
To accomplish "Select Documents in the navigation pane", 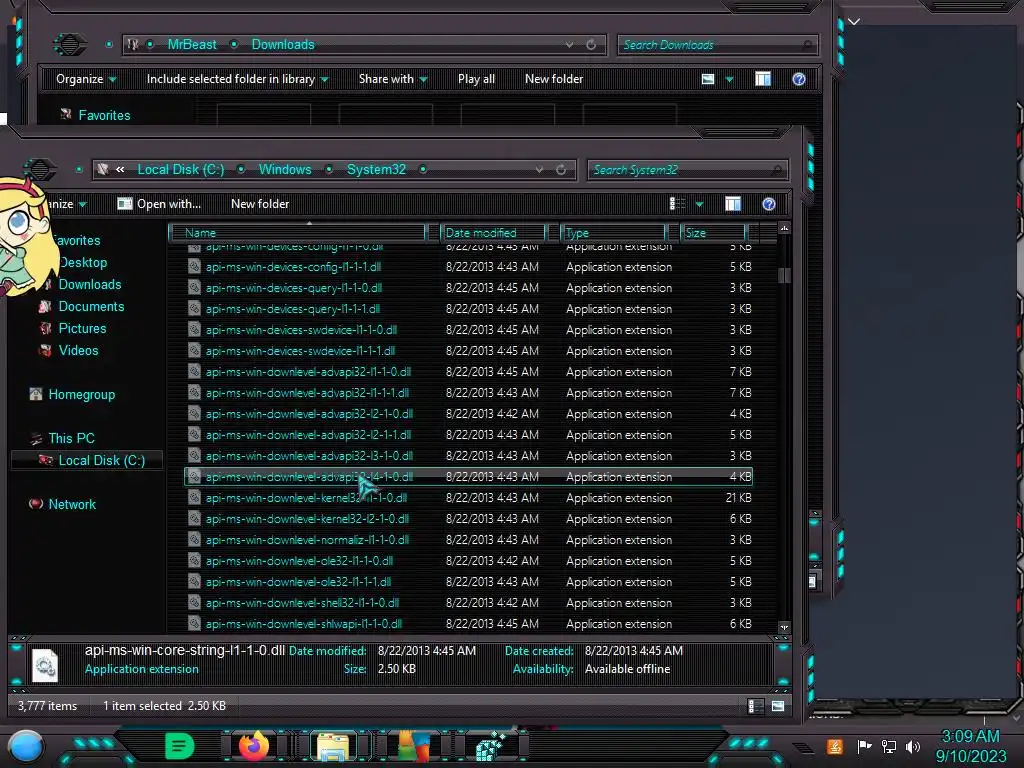I will 91,307.
